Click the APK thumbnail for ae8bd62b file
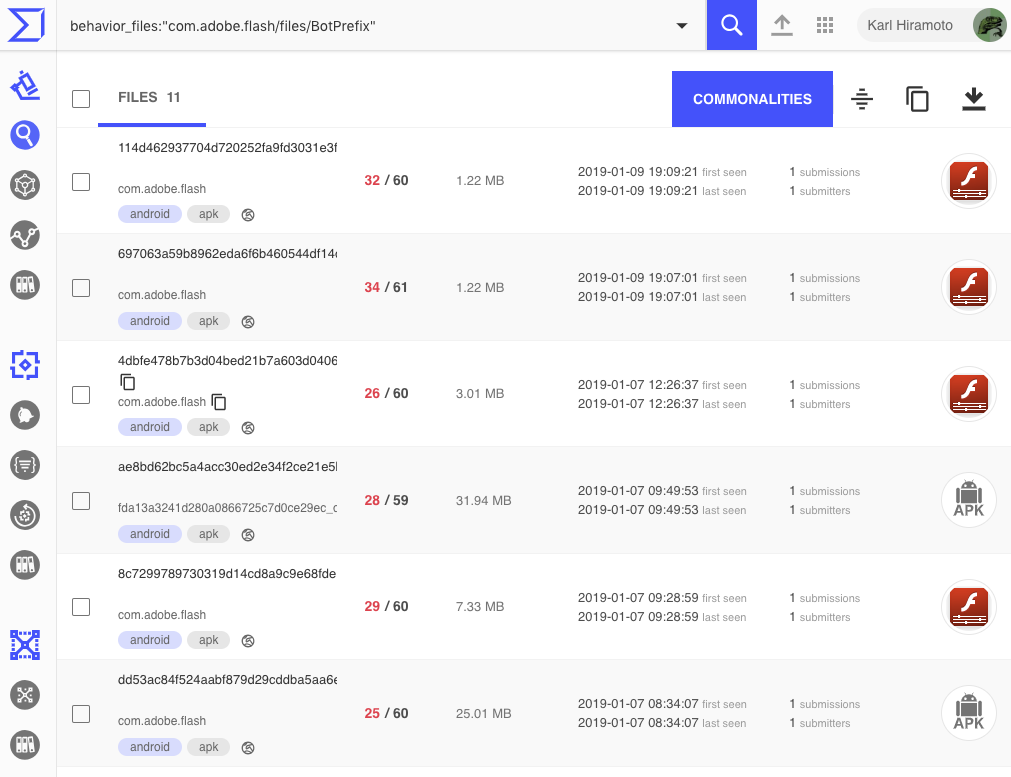Screen dimensions: 1011x777 tap(968, 500)
